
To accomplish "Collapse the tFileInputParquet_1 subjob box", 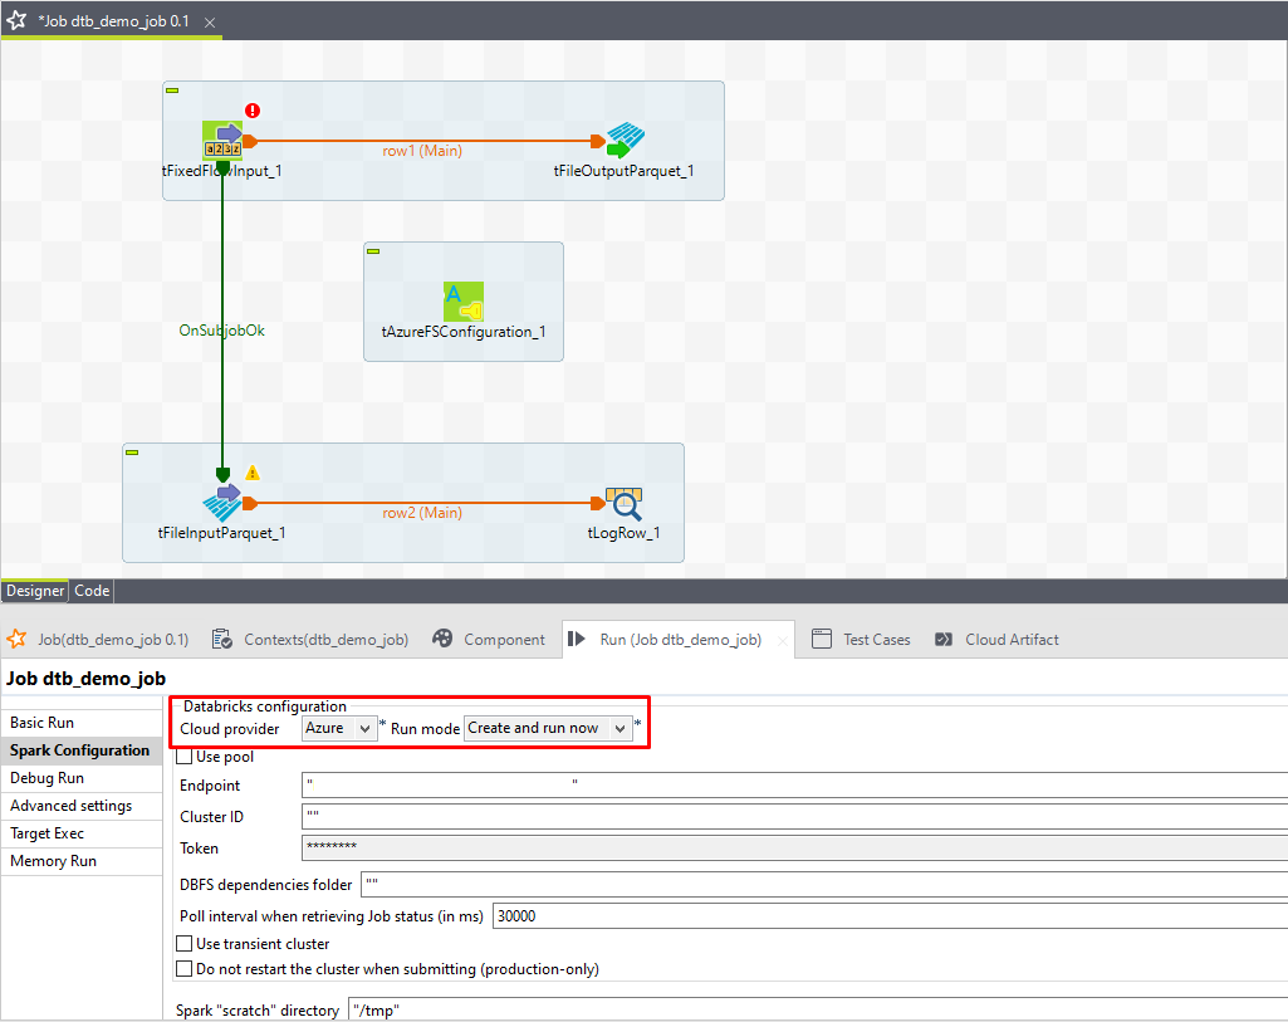I will click(132, 452).
